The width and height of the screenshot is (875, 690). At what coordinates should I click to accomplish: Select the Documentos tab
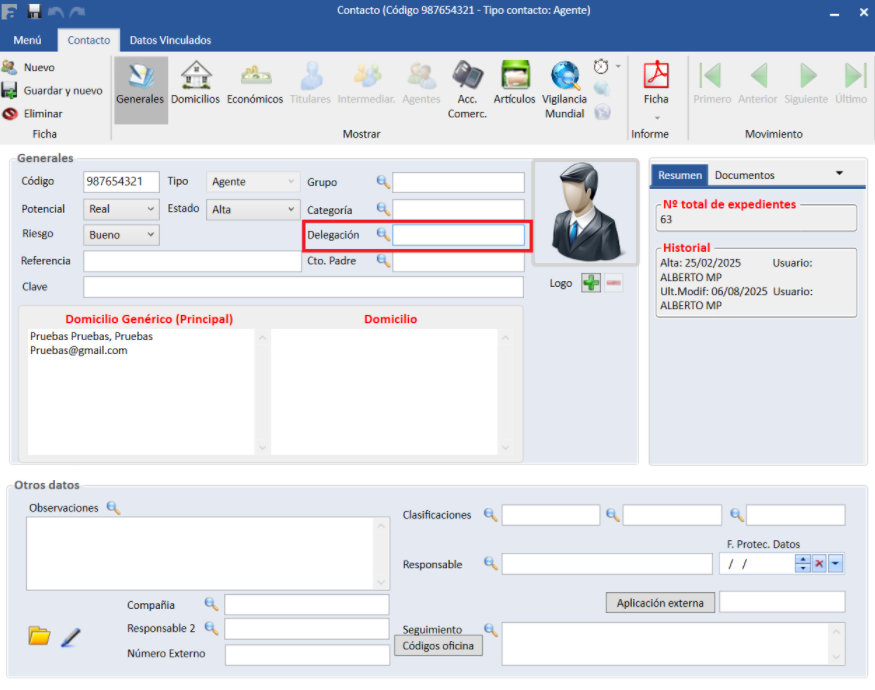pos(744,175)
